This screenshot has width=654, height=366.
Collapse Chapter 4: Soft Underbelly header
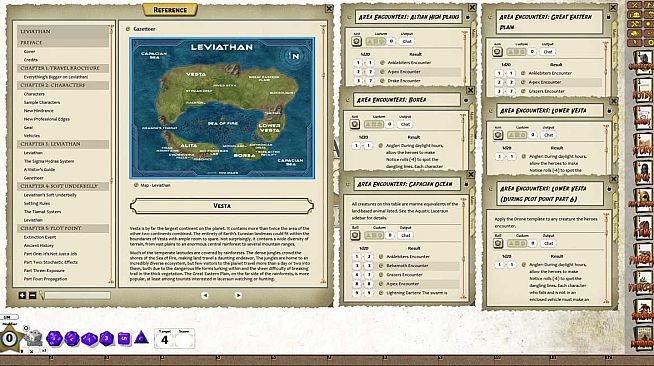63,186
